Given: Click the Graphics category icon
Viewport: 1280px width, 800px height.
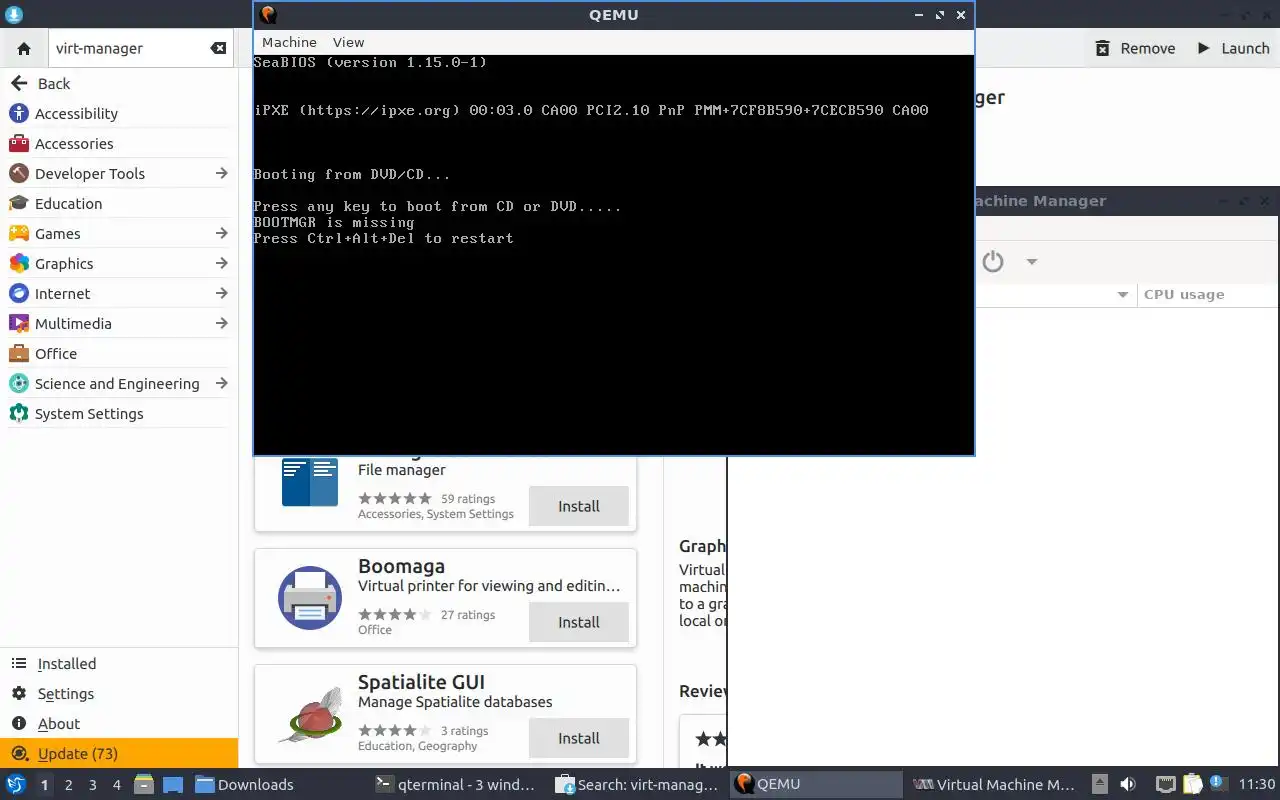Looking at the screenshot, I should pyautogui.click(x=19, y=263).
